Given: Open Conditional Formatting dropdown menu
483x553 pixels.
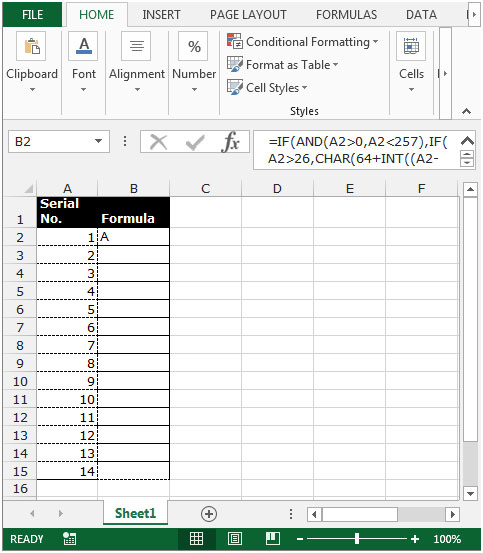Looking at the screenshot, I should (375, 42).
